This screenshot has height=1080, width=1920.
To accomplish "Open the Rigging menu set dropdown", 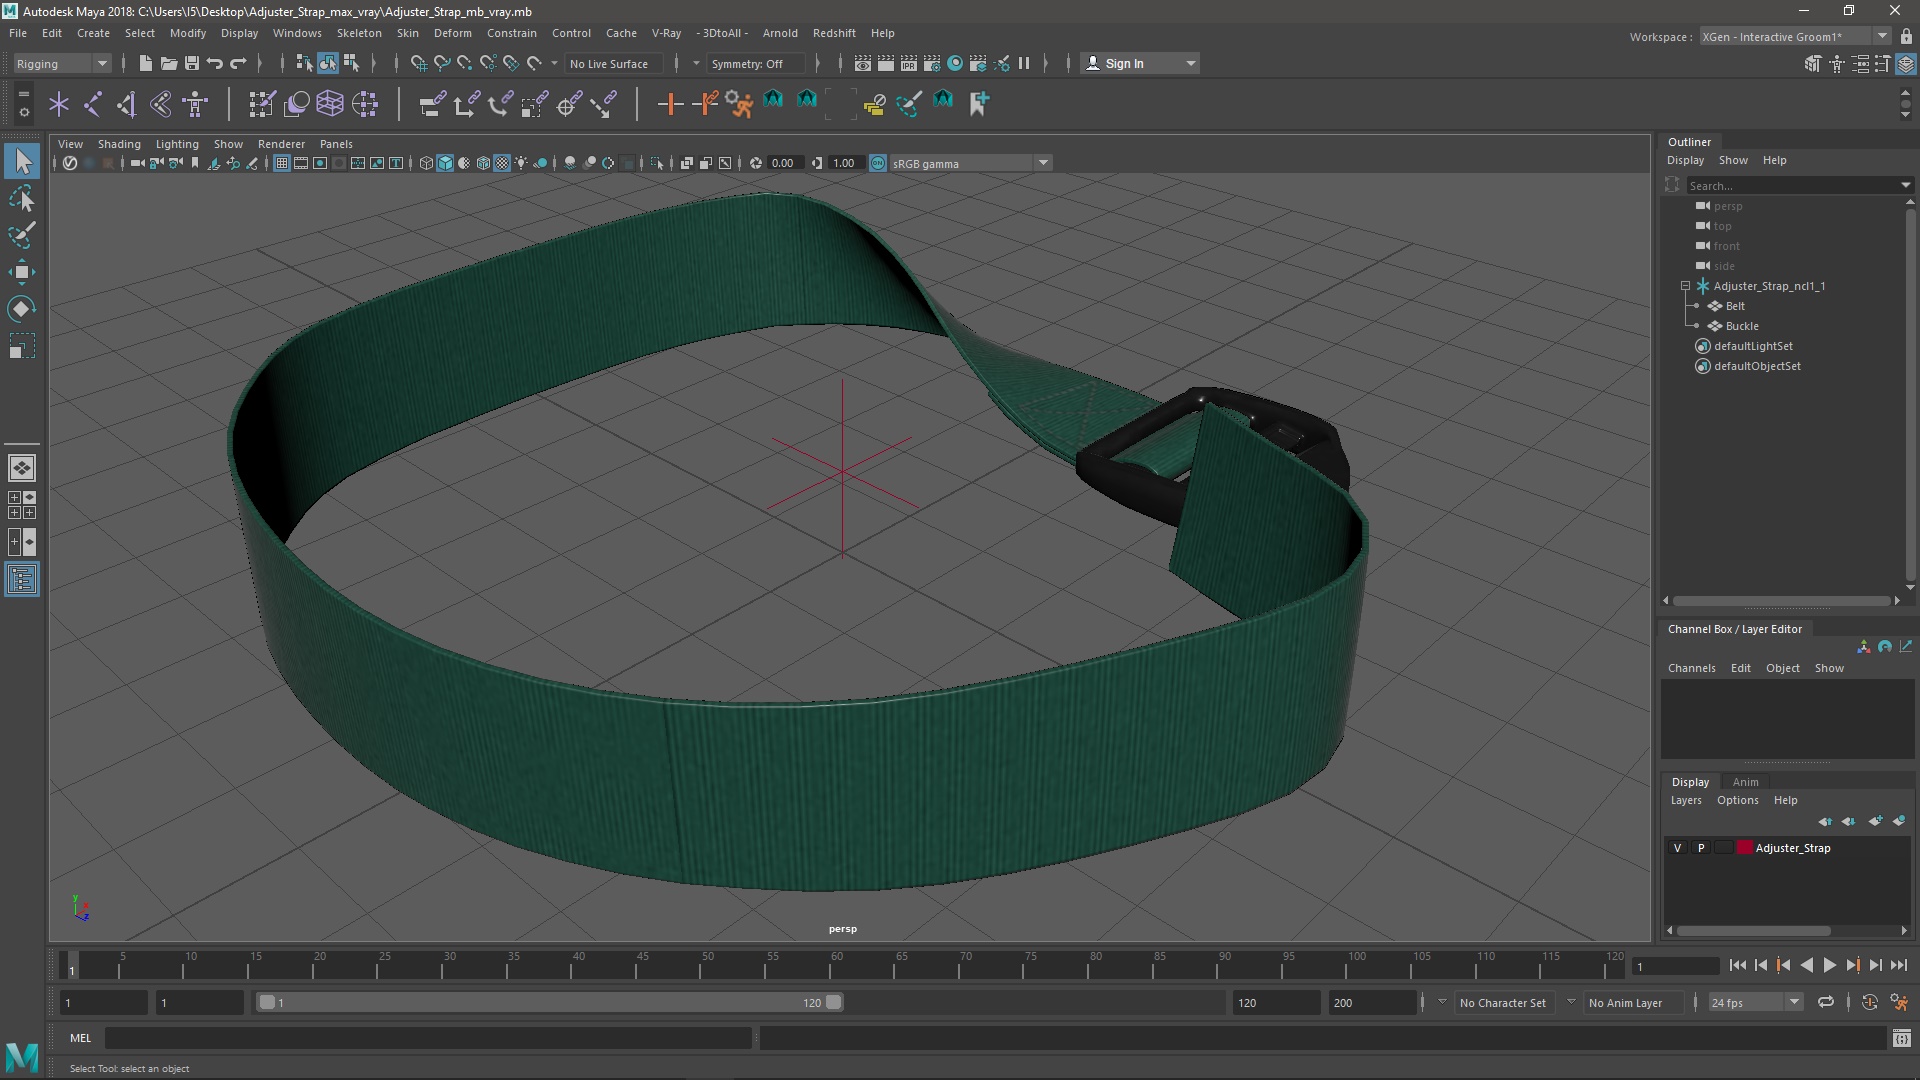I will tap(62, 63).
